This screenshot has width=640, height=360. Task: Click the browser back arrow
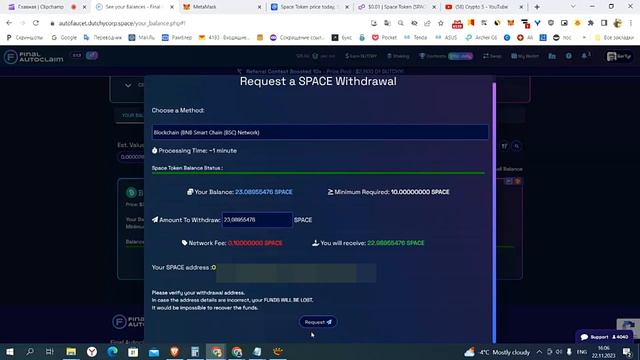pyautogui.click(x=9, y=23)
